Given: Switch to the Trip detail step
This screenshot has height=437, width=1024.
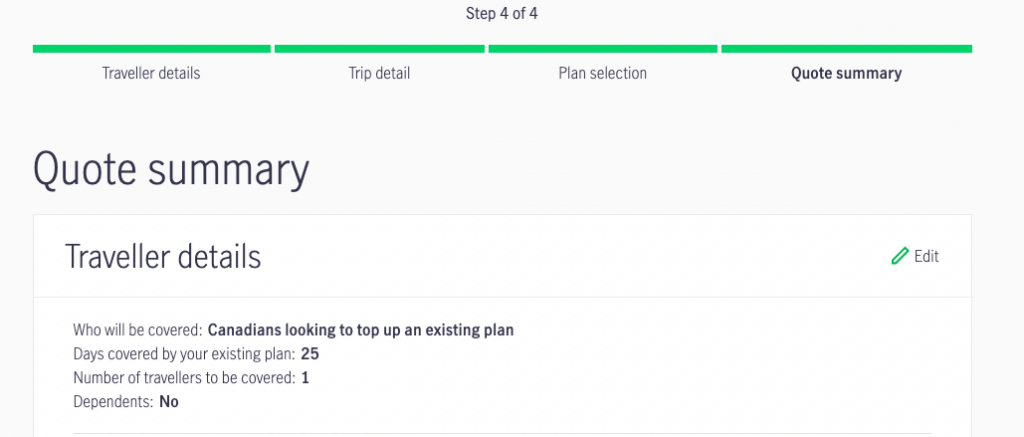Looking at the screenshot, I should point(379,73).
